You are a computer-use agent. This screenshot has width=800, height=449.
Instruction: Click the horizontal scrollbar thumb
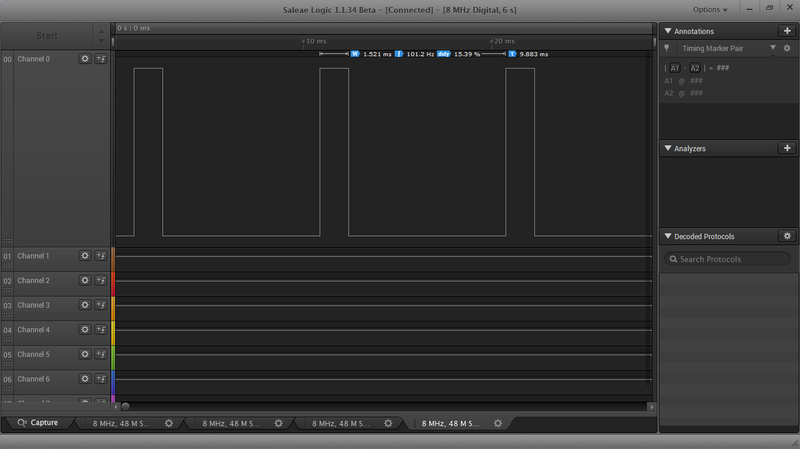tap(126, 407)
